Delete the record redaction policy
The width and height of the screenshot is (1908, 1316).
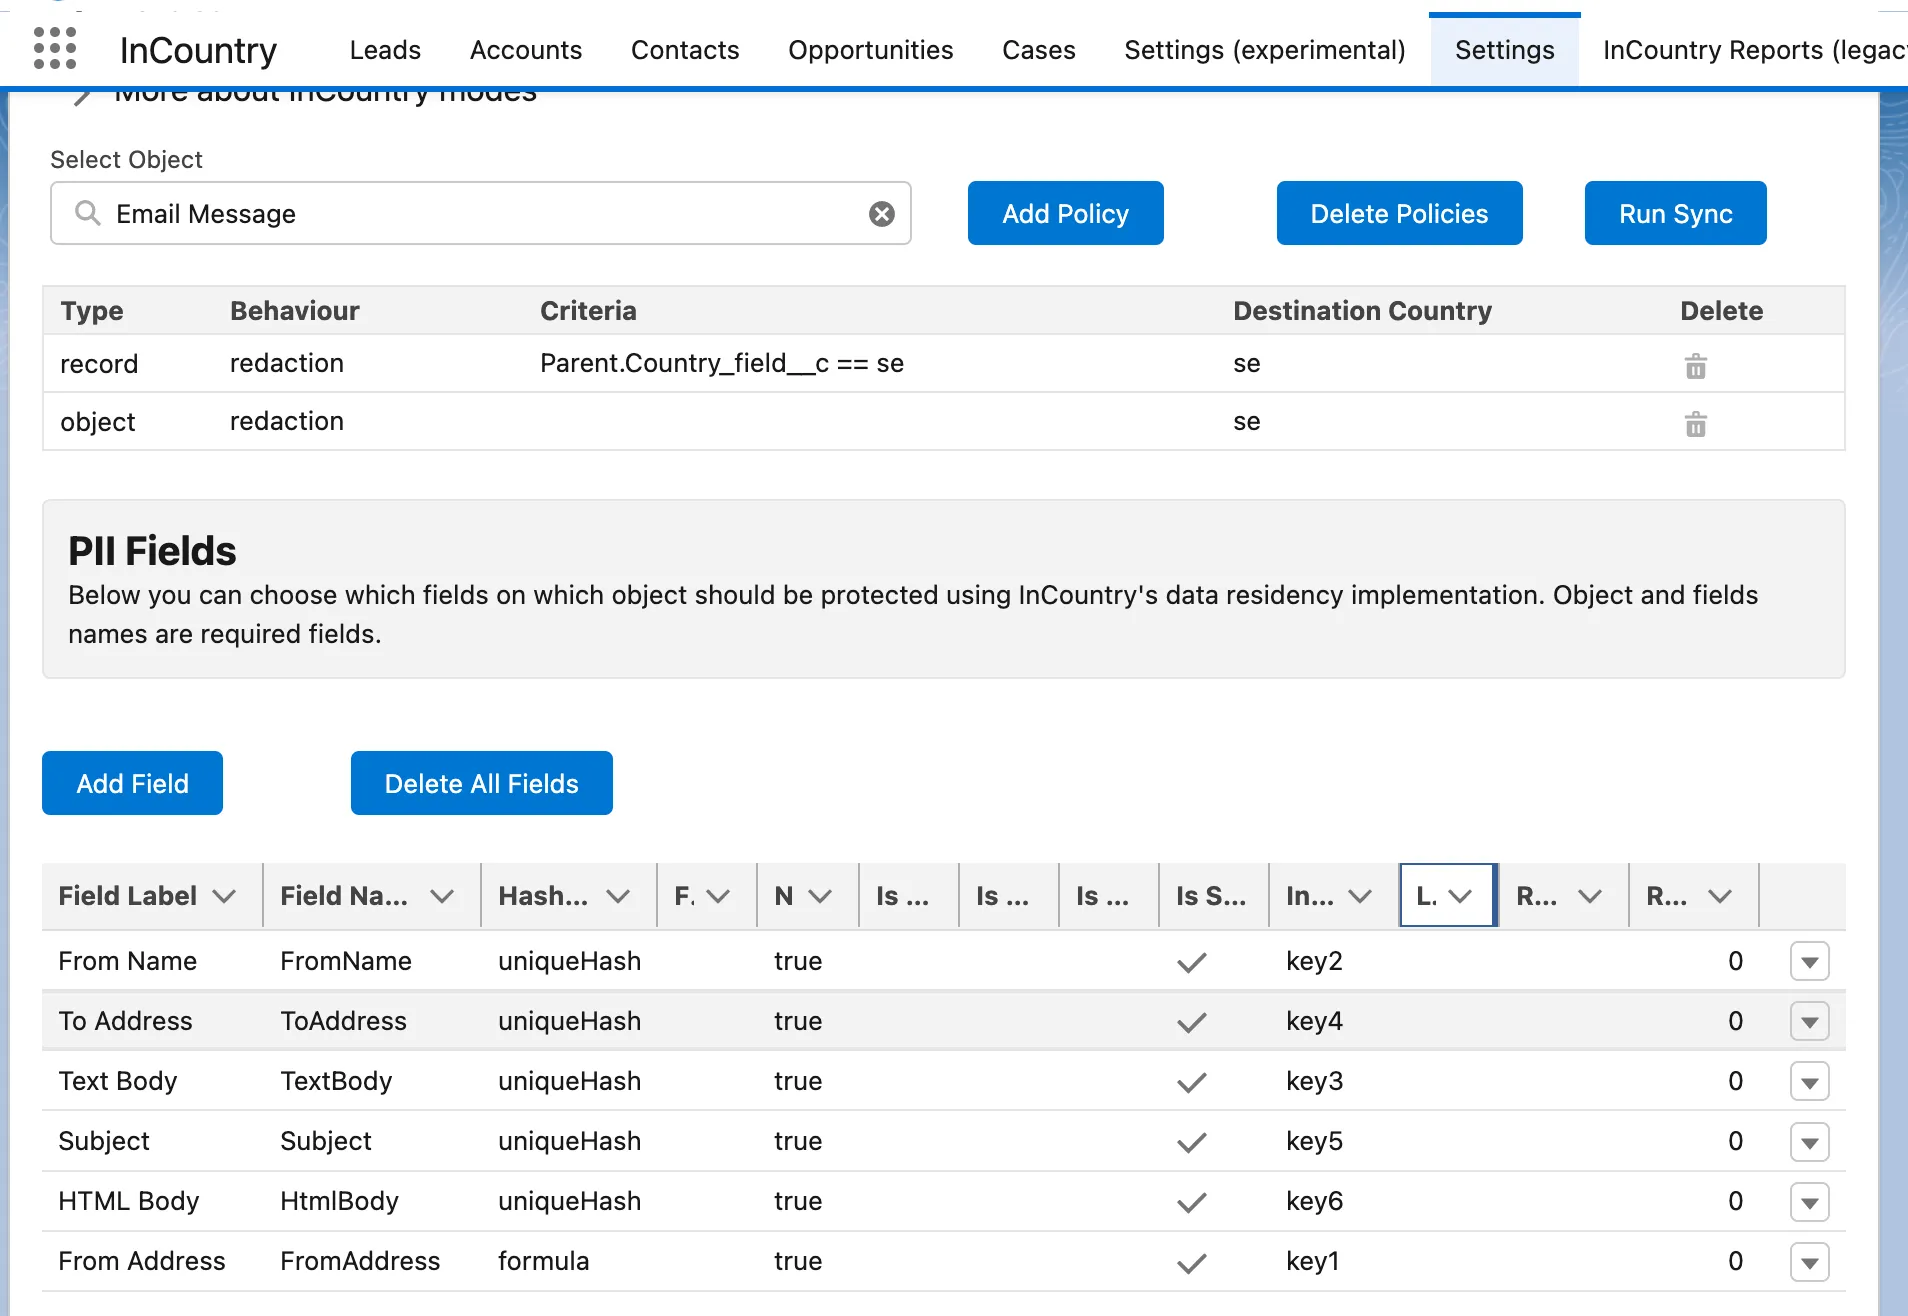tap(1695, 366)
